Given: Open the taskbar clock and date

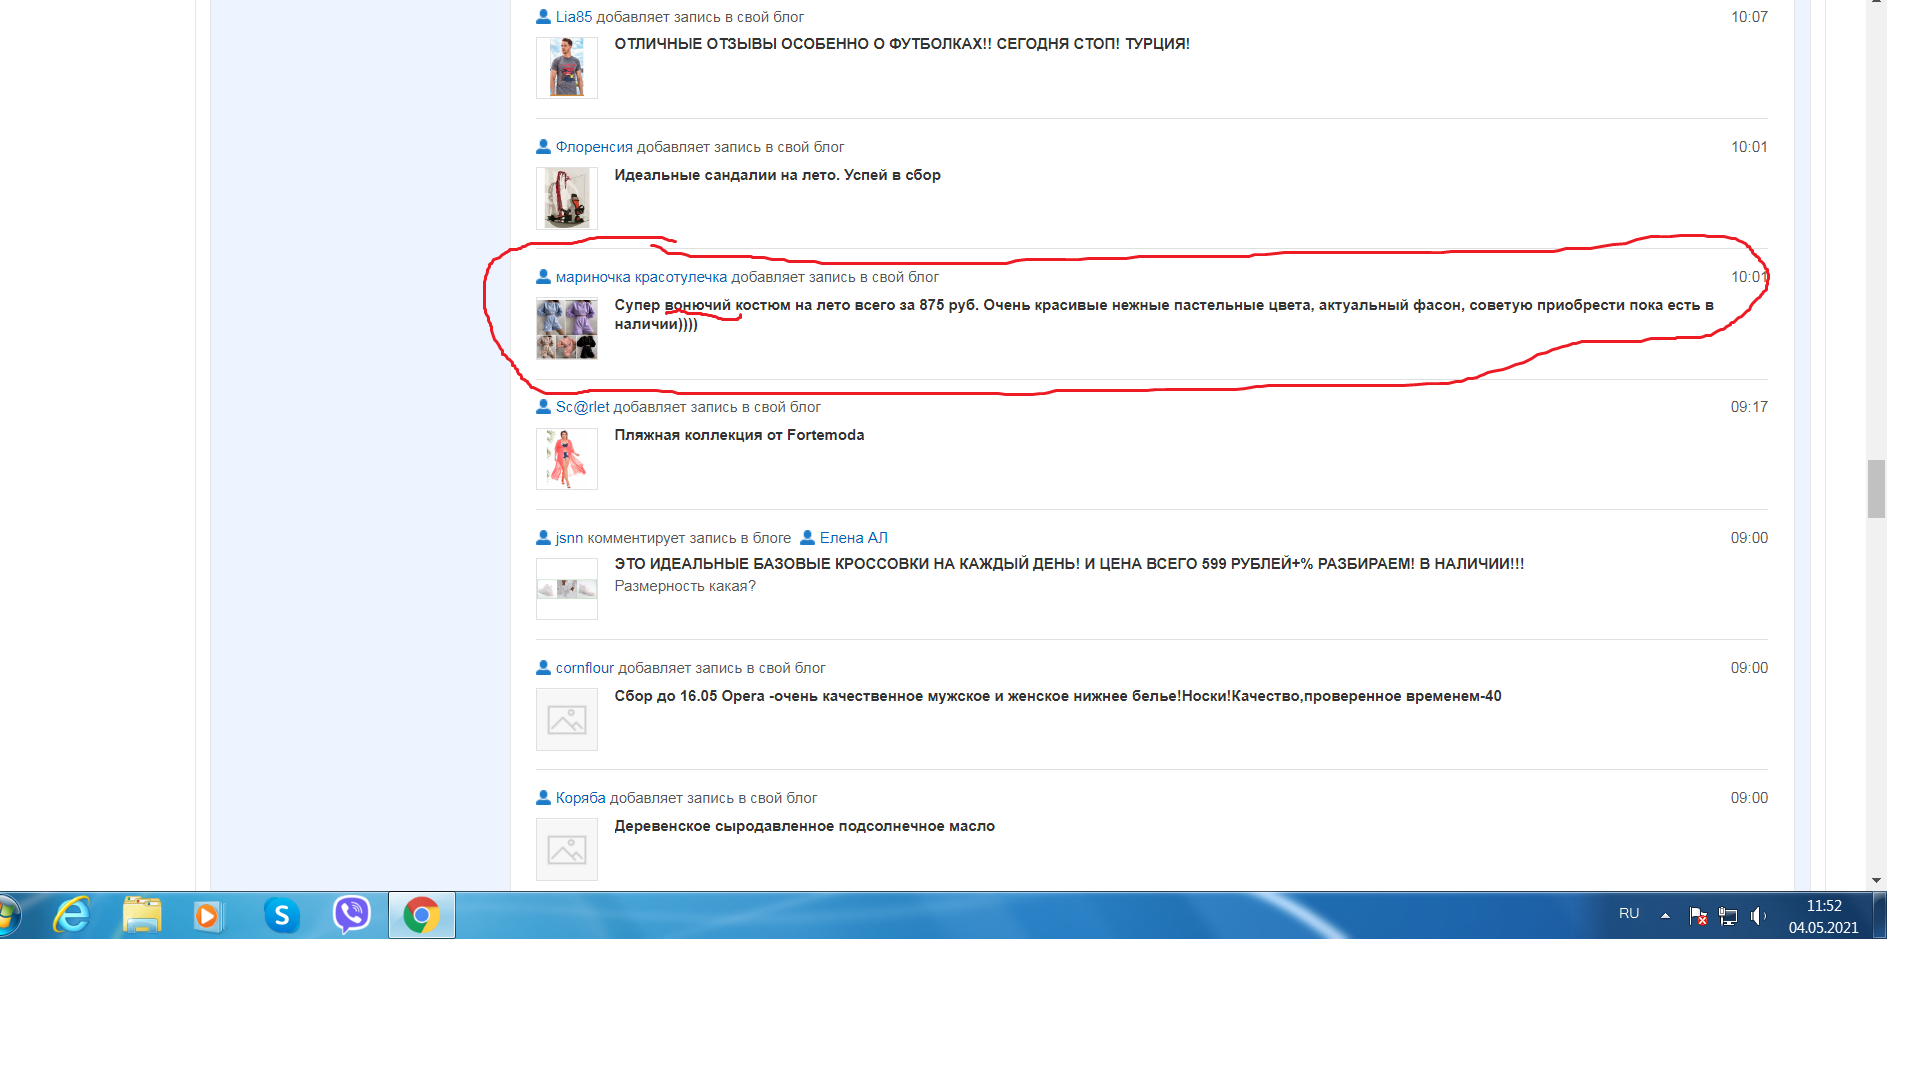Looking at the screenshot, I should click(1823, 916).
